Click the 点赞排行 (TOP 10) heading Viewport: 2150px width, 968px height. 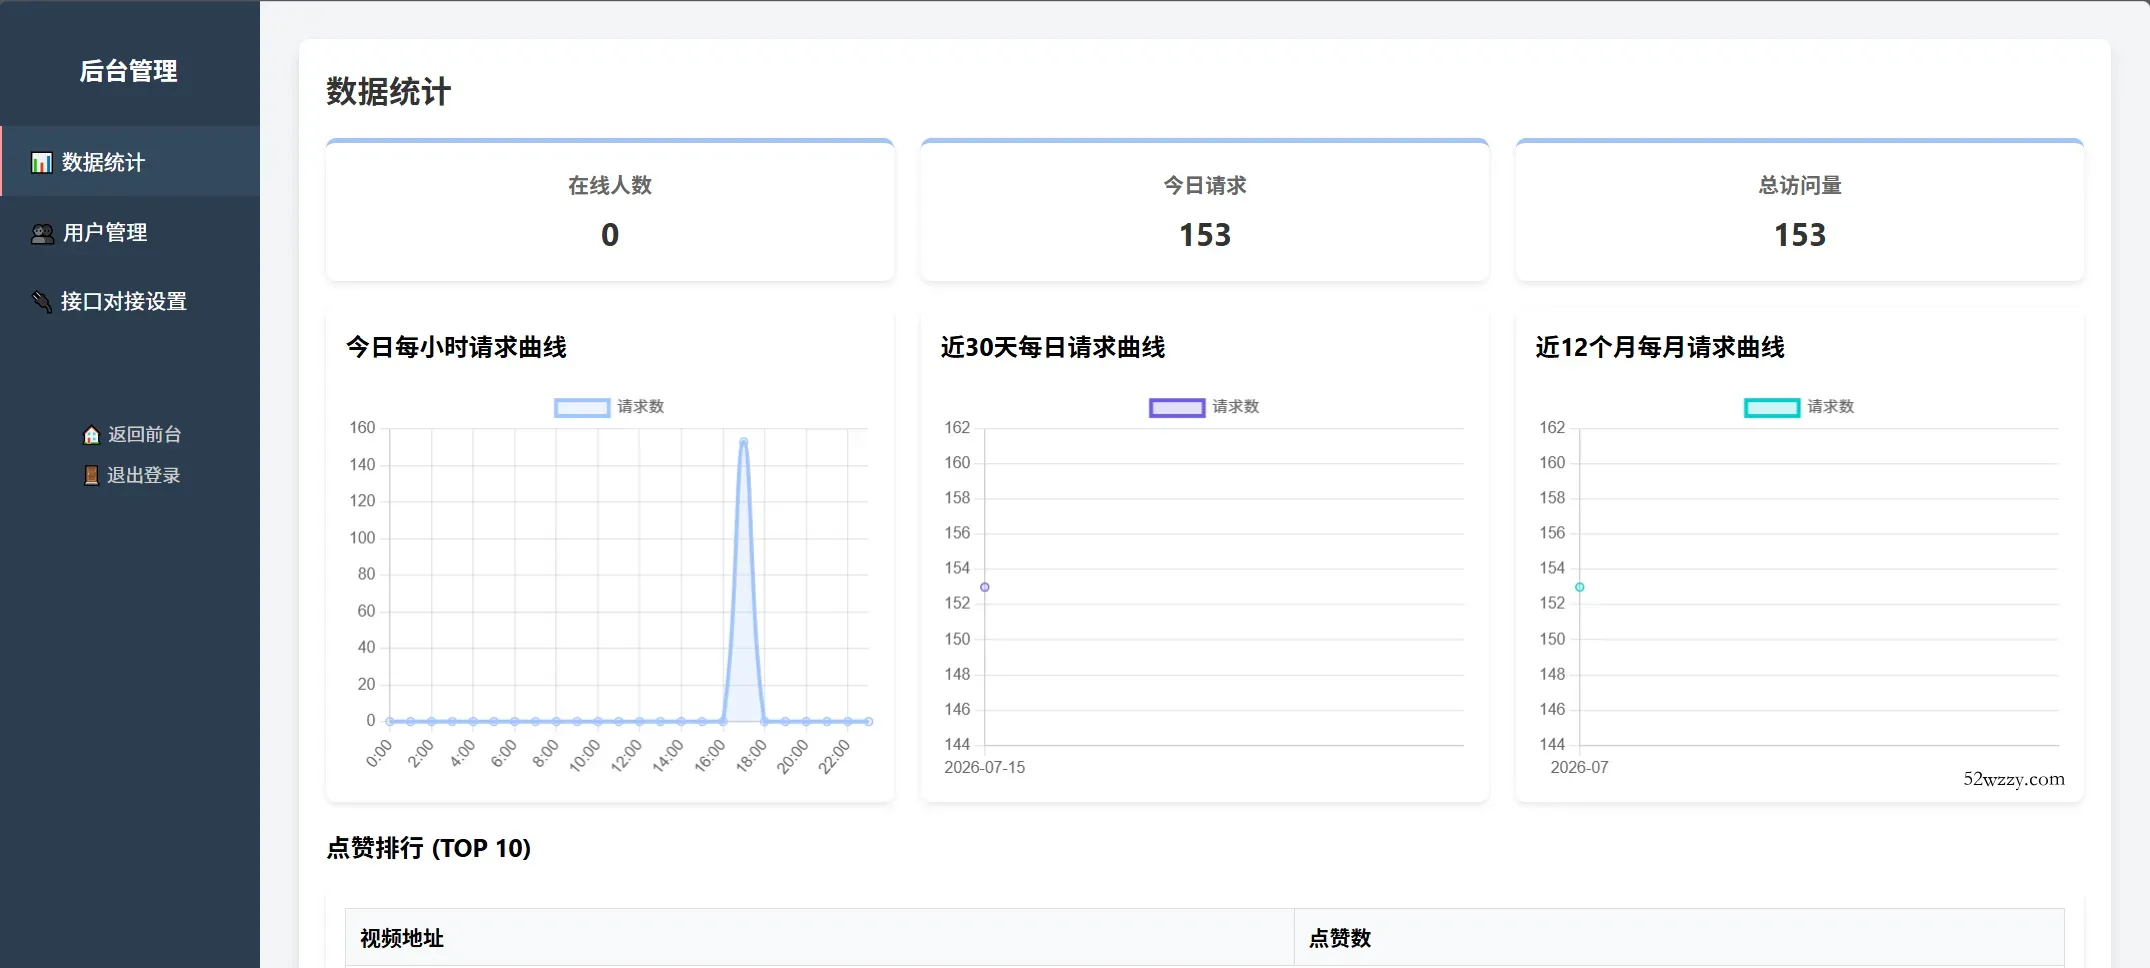429,849
